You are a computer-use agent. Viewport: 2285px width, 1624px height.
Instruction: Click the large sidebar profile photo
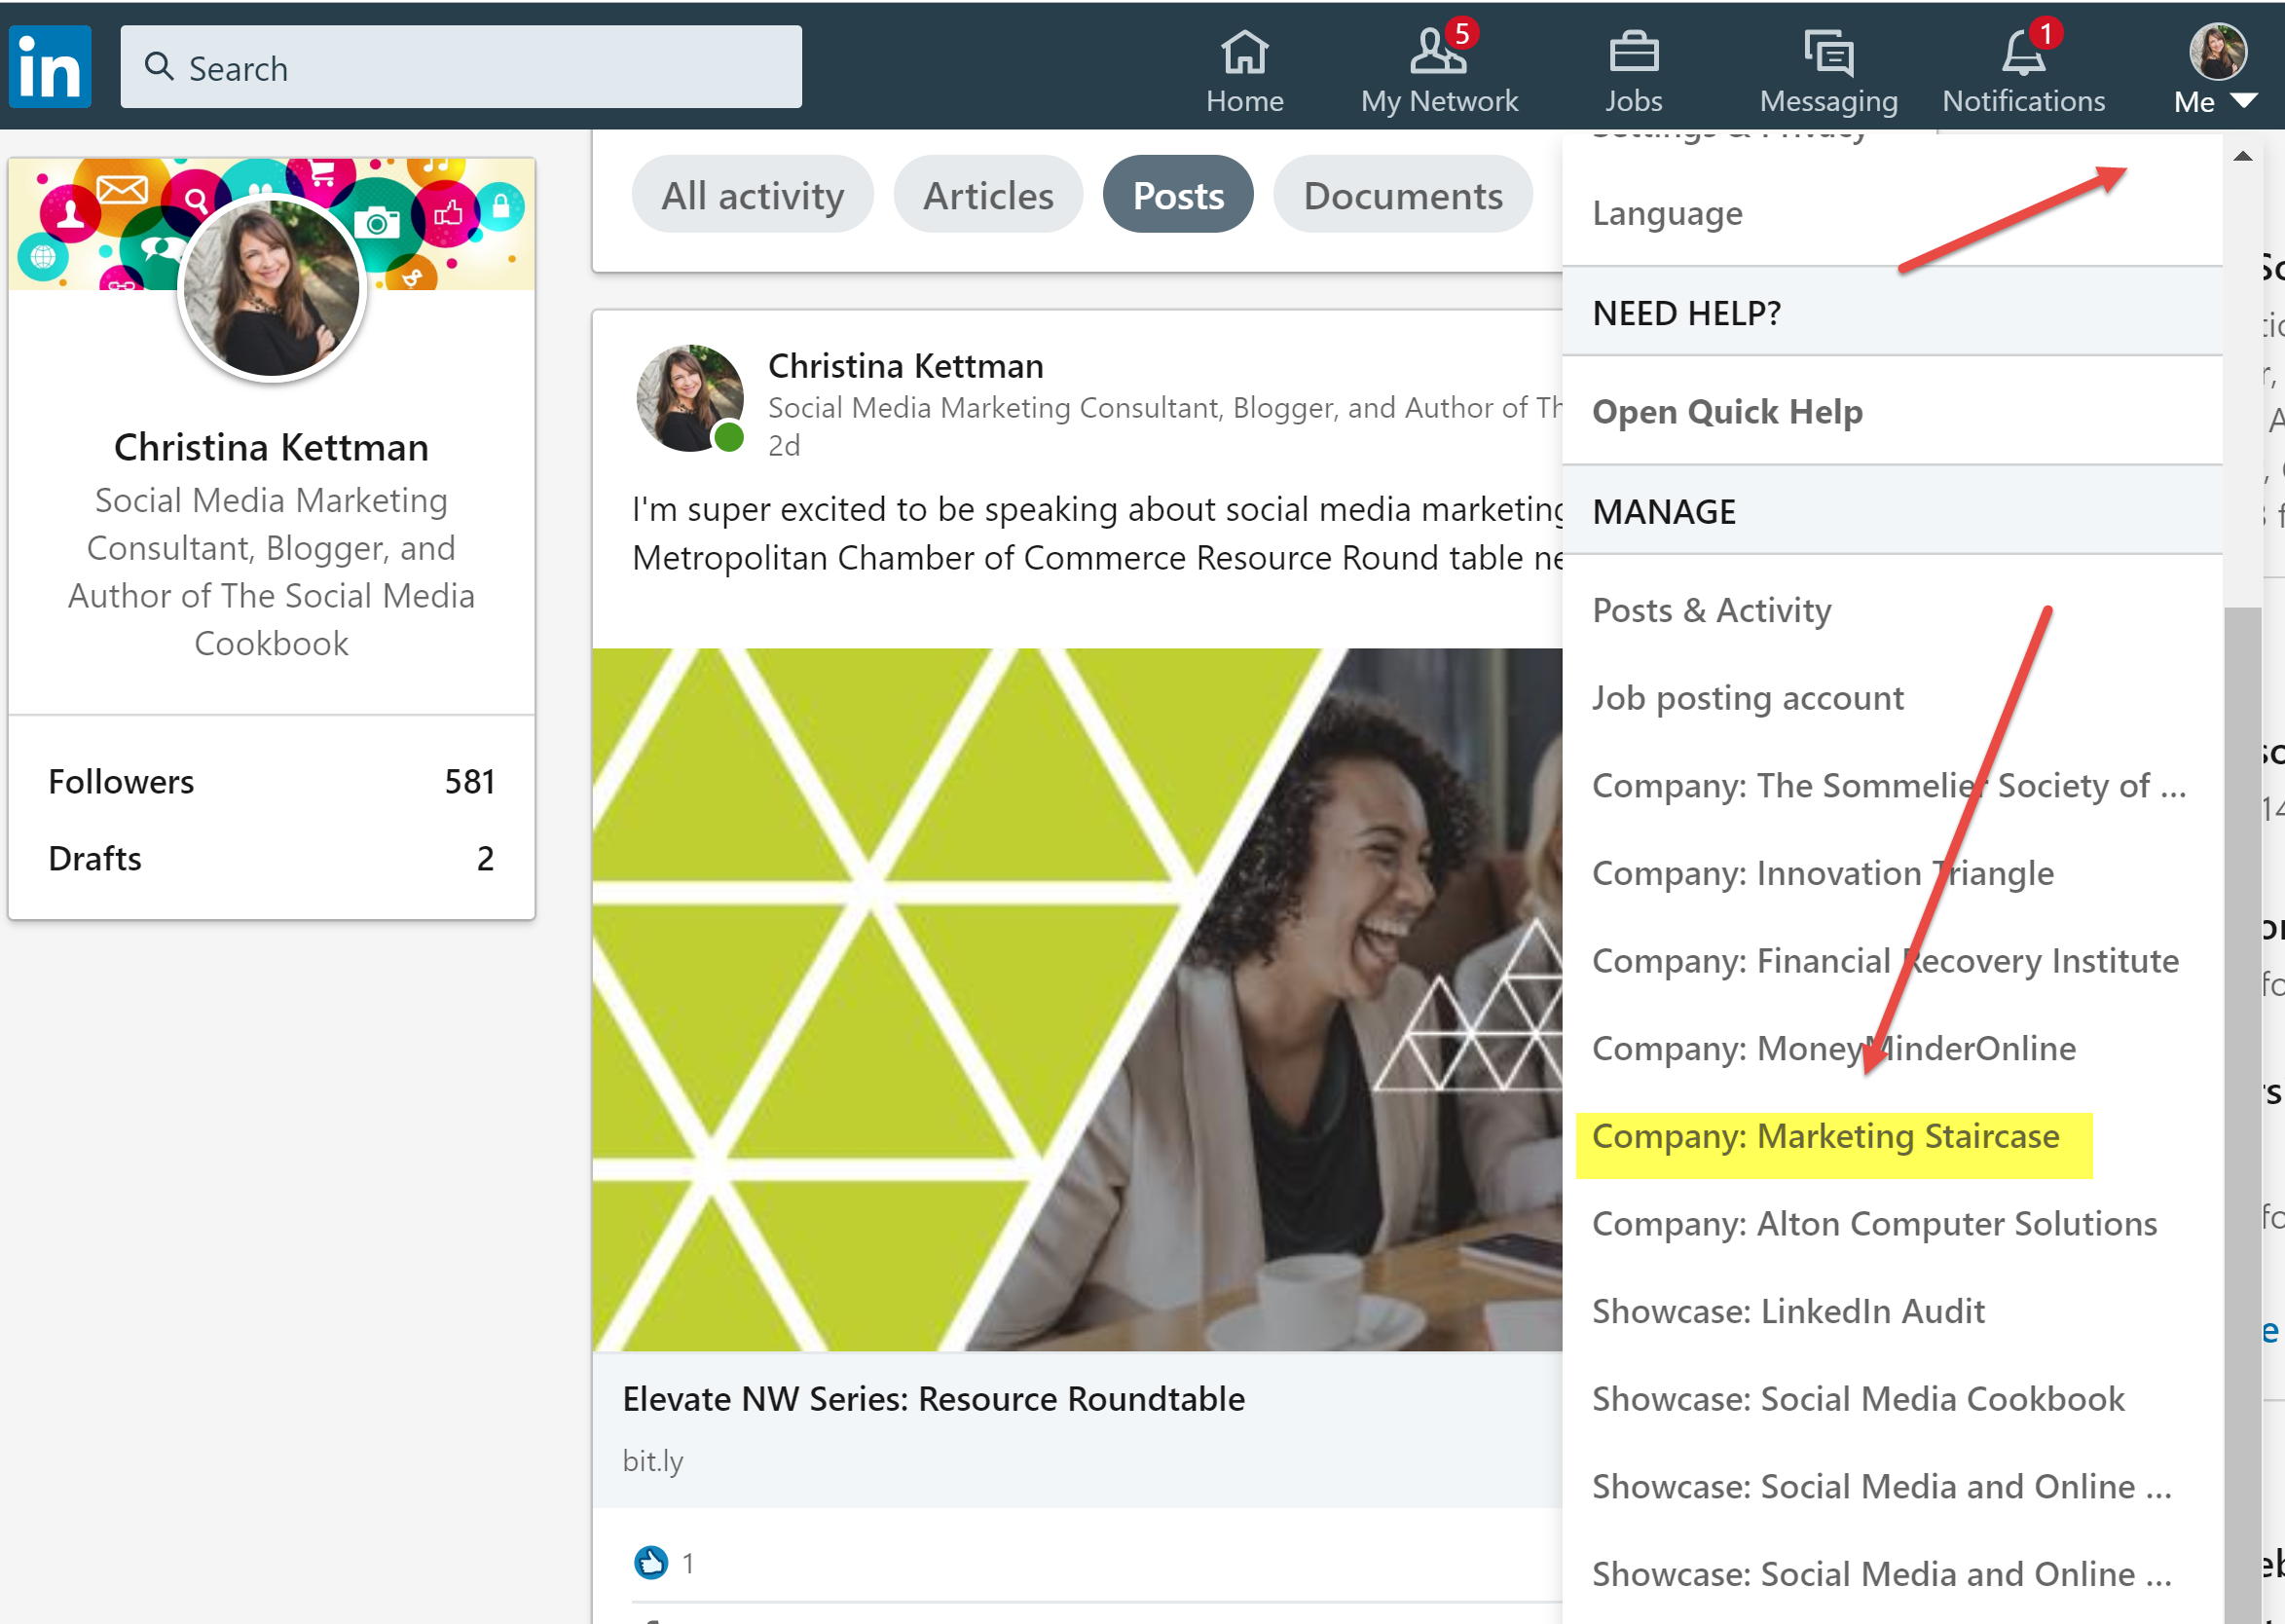(x=271, y=288)
